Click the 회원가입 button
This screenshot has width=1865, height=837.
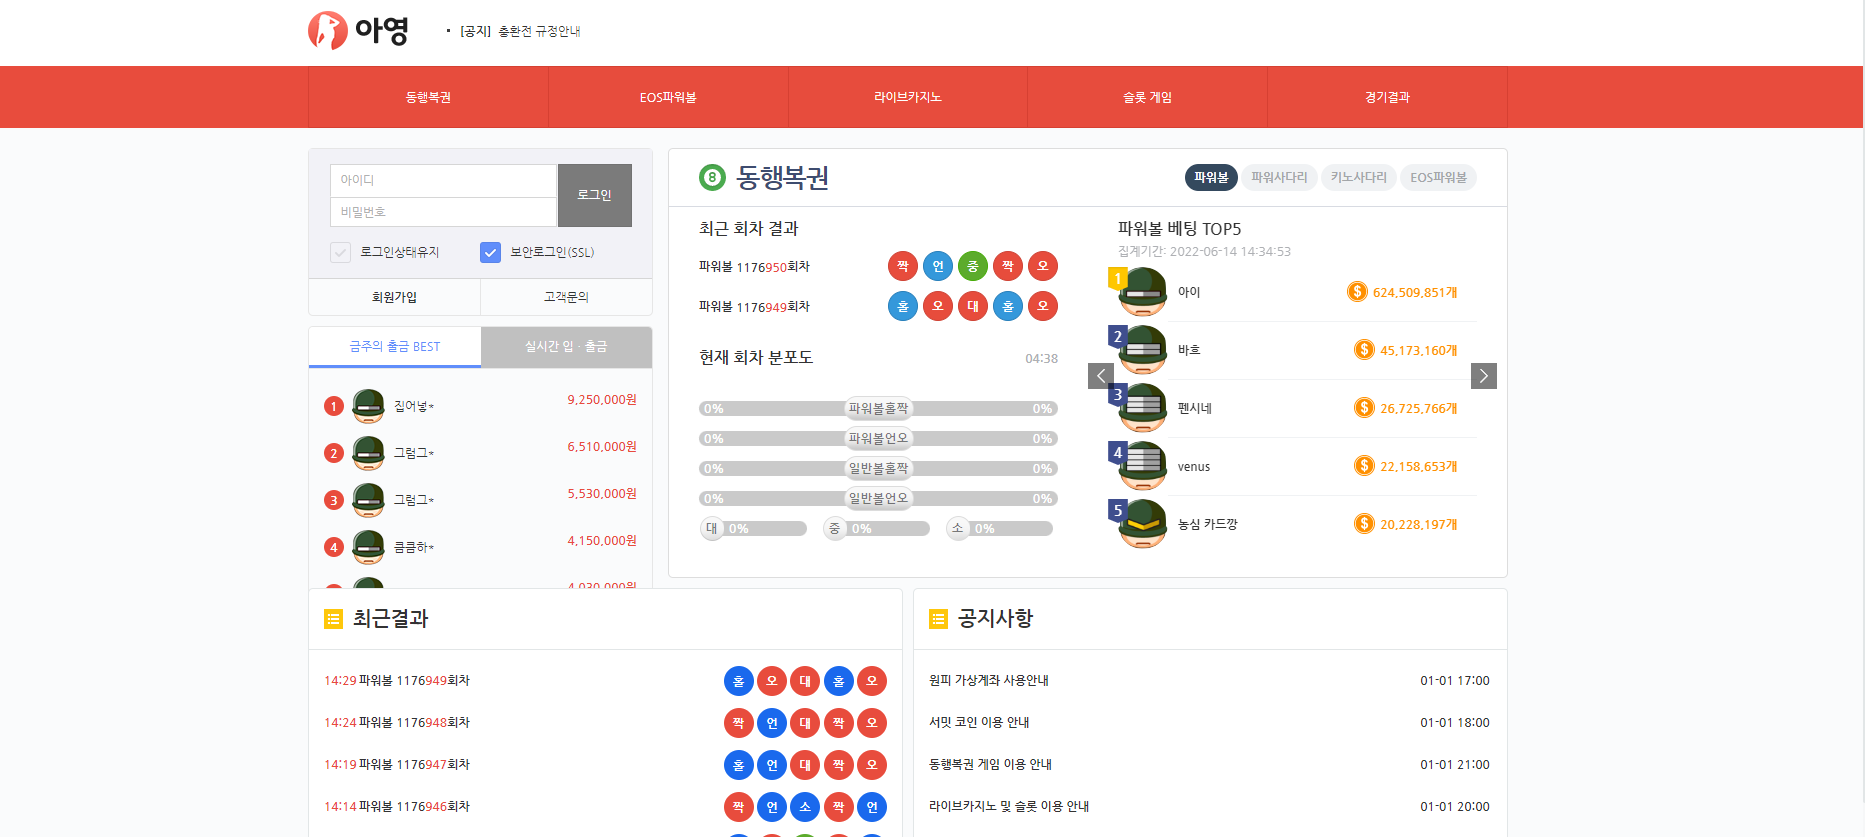[394, 297]
